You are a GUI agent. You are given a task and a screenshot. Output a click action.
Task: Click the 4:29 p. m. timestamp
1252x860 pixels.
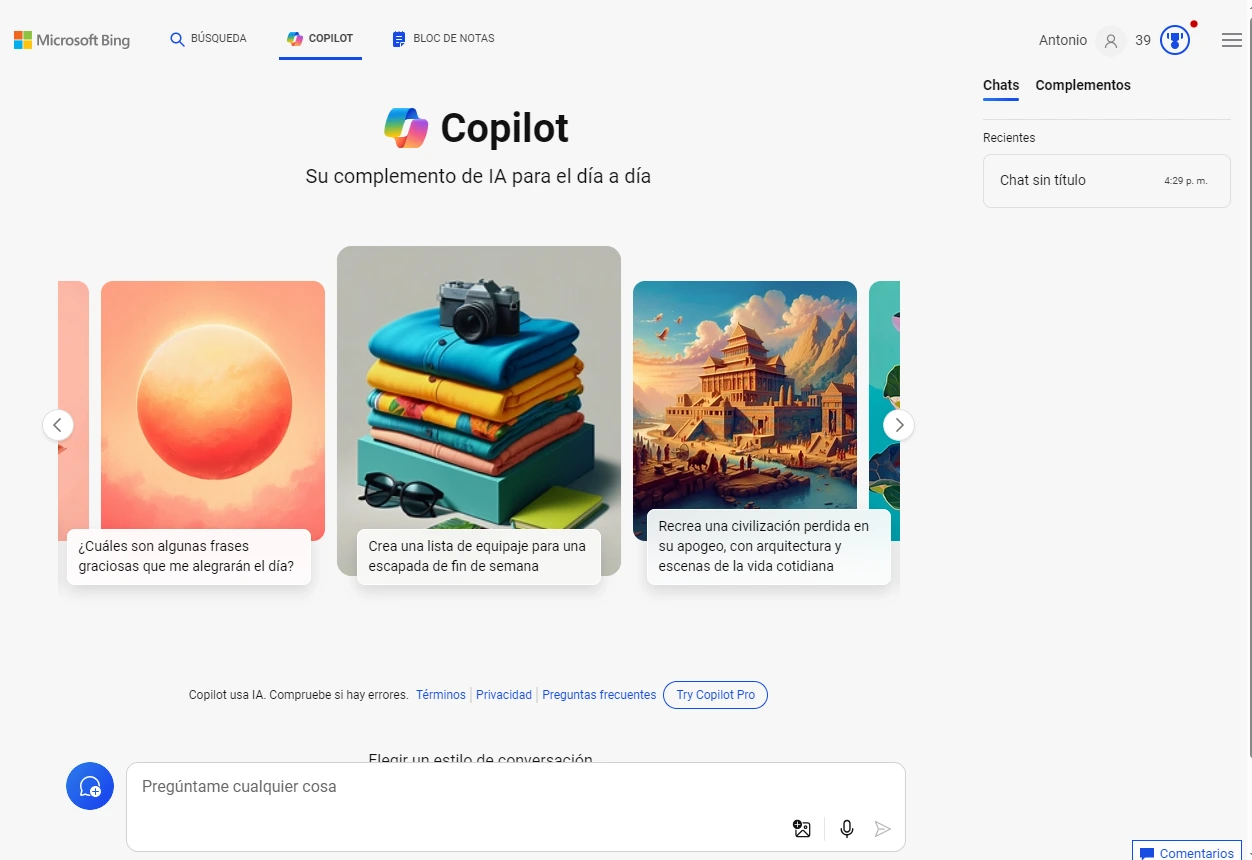[1186, 181]
